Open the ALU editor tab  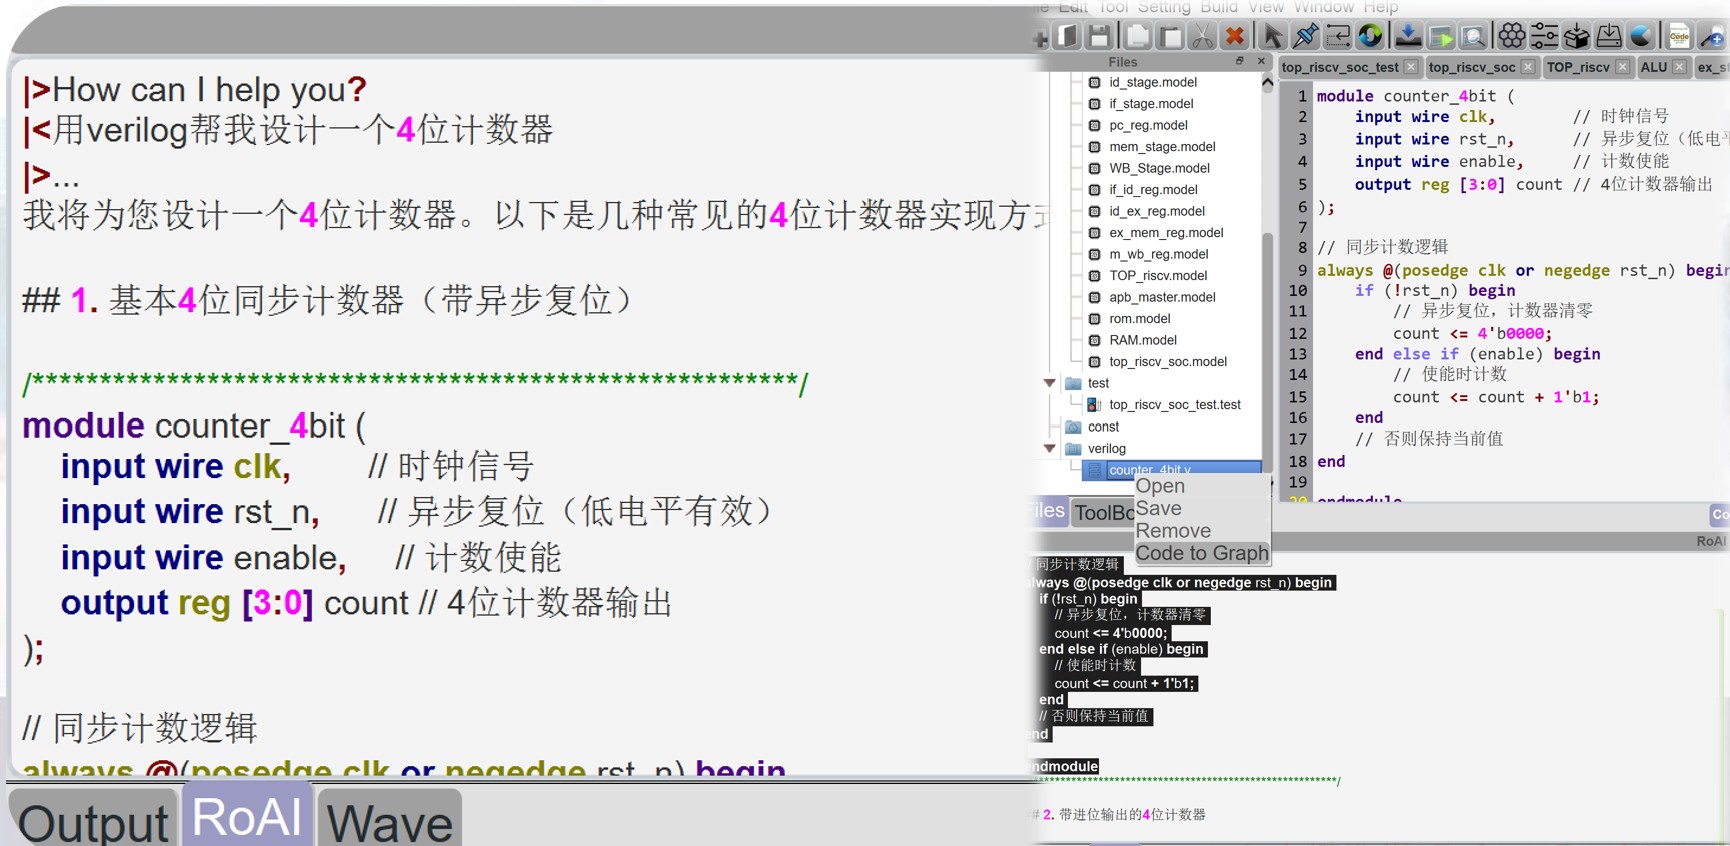click(x=1653, y=67)
